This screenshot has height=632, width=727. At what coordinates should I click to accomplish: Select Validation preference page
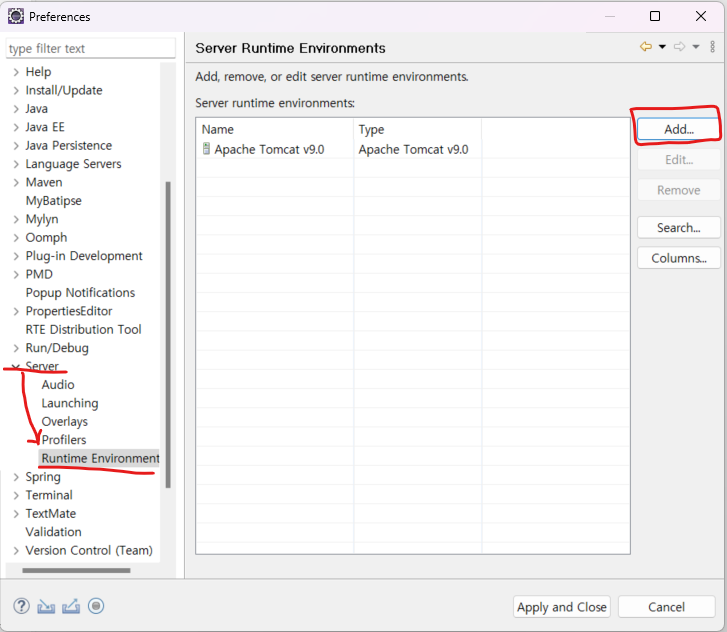[x=53, y=532]
